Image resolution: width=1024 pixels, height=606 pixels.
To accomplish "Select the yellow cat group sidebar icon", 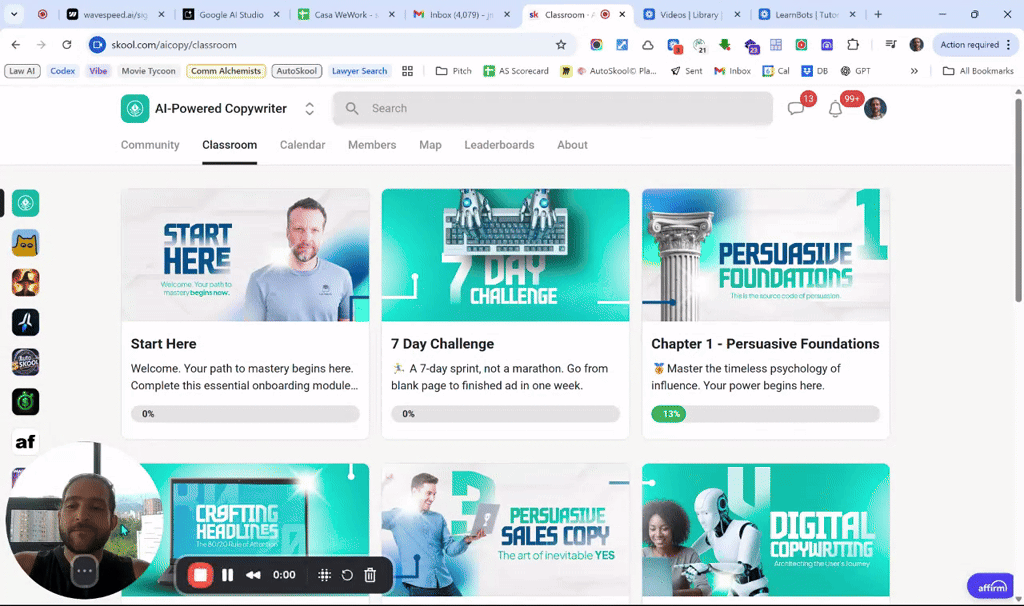I will pyautogui.click(x=25, y=243).
